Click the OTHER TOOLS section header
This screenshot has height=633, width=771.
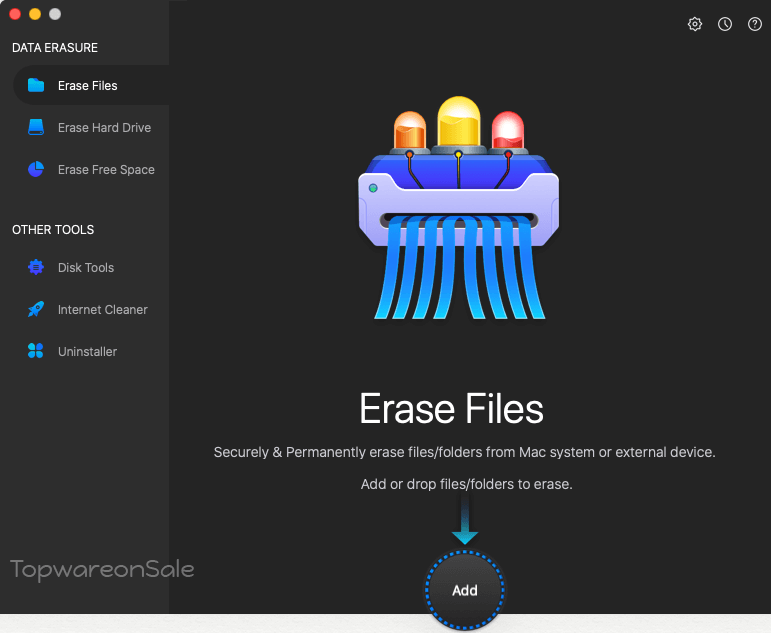click(x=53, y=230)
